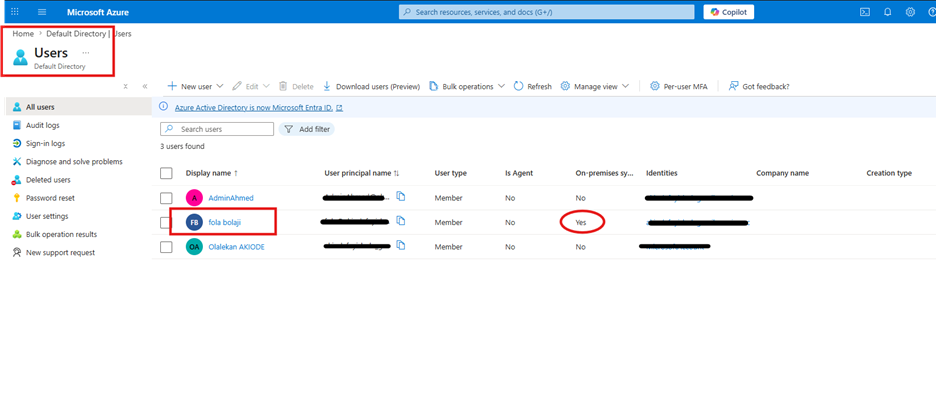Select the fola bolaji row checkbox
936x408 pixels.
pyautogui.click(x=167, y=222)
